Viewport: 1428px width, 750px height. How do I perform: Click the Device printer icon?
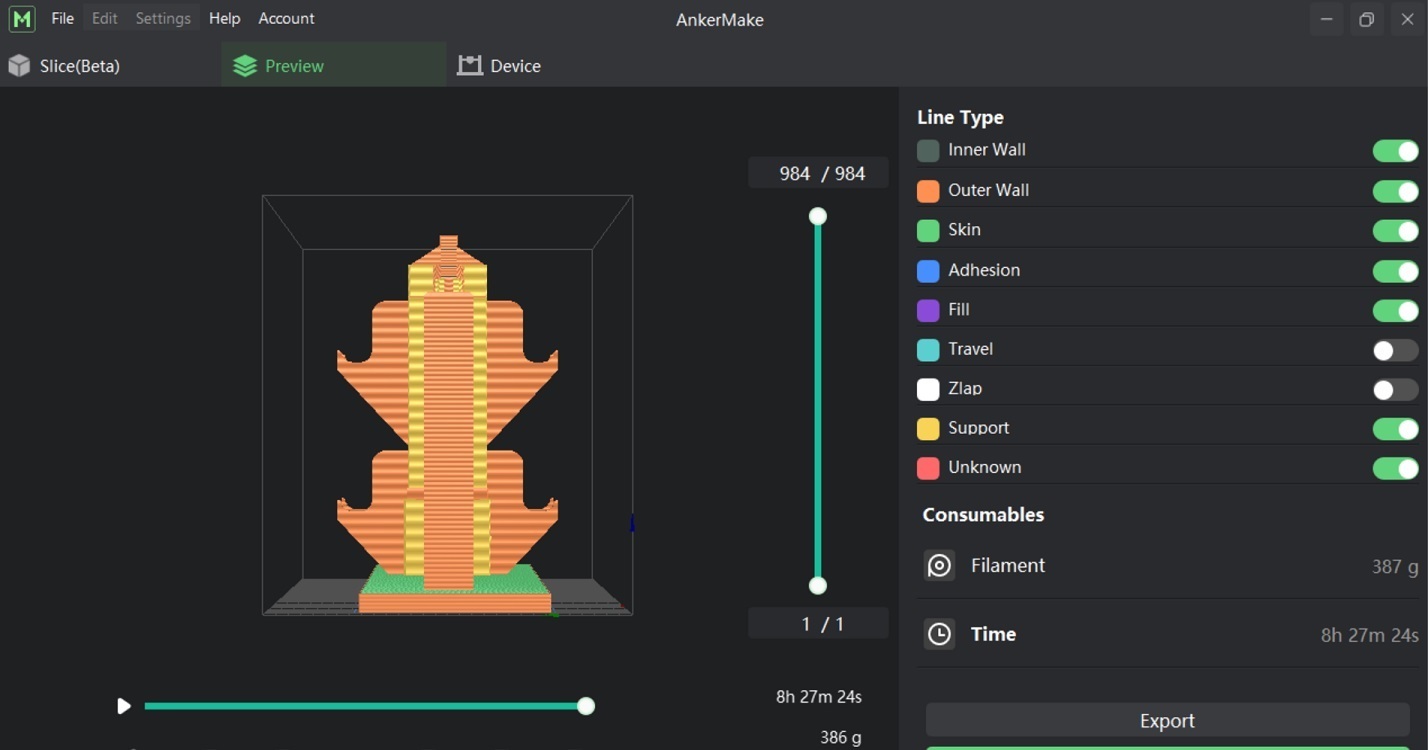click(470, 66)
